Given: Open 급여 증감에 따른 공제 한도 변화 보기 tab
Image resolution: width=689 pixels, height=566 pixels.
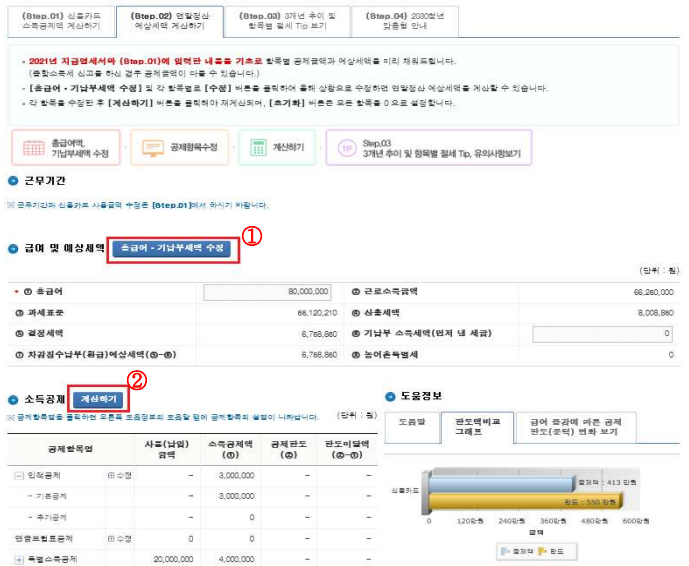Looking at the screenshot, I should coord(576,427).
